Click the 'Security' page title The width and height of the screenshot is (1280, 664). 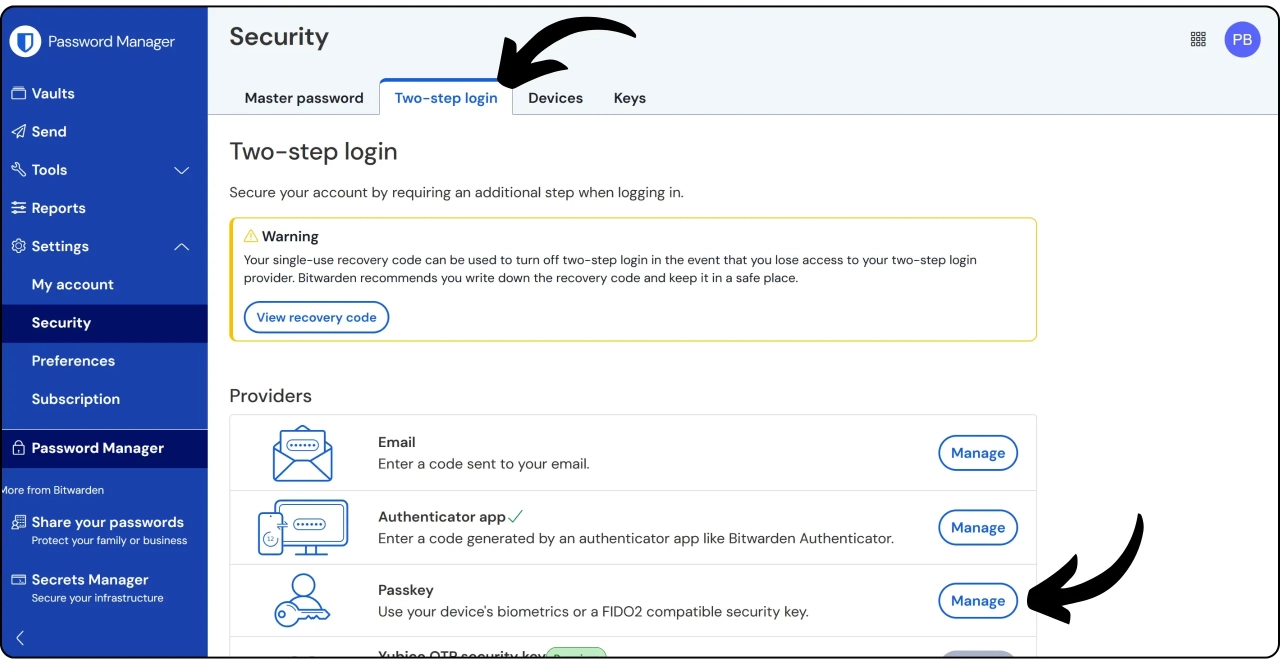tap(279, 37)
